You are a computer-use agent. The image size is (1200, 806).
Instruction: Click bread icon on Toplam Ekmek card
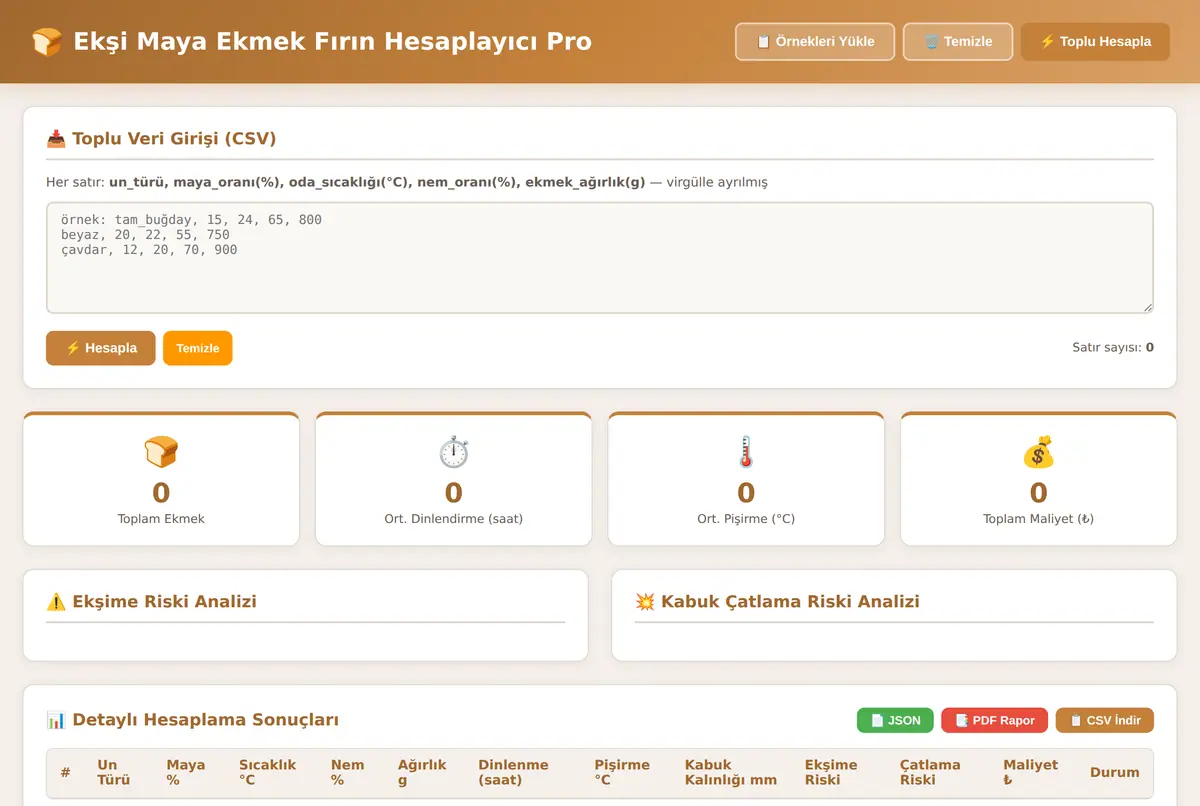coord(161,452)
